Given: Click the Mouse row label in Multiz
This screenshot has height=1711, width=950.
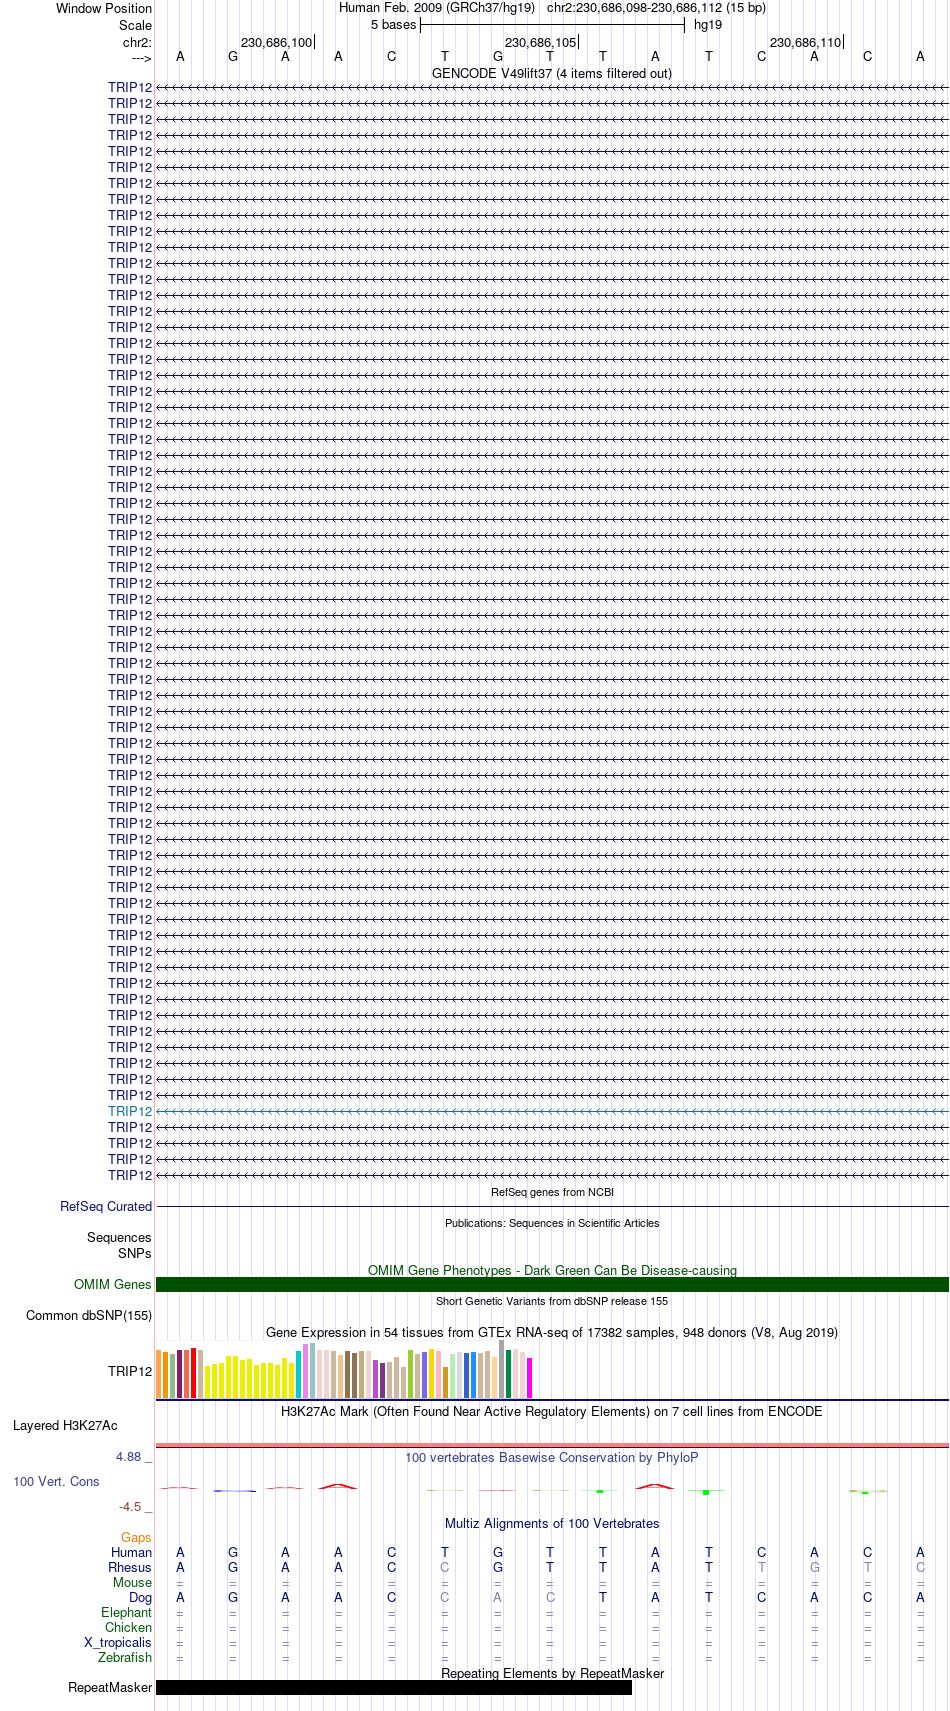Looking at the screenshot, I should pyautogui.click(x=132, y=1582).
